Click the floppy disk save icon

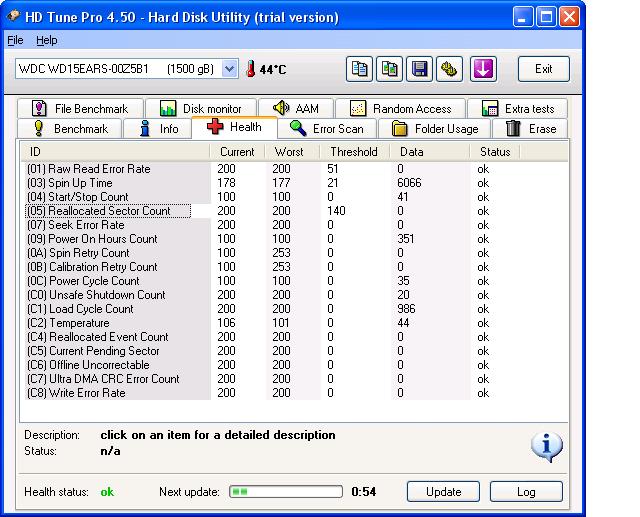(x=419, y=69)
